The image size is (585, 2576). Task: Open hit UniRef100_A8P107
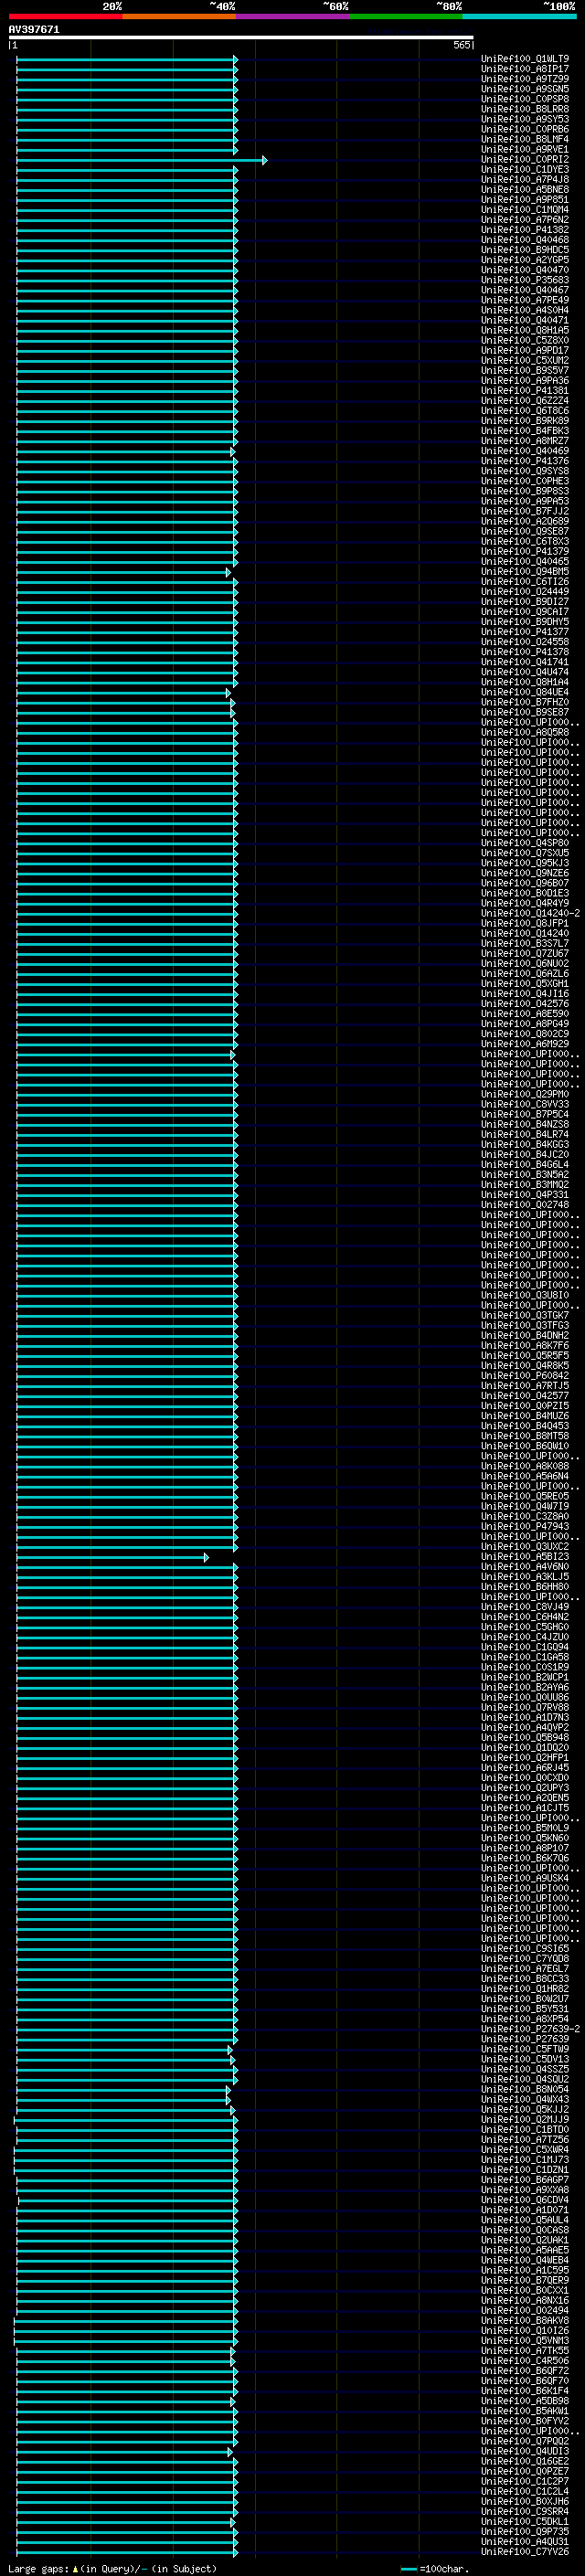[x=525, y=1848]
